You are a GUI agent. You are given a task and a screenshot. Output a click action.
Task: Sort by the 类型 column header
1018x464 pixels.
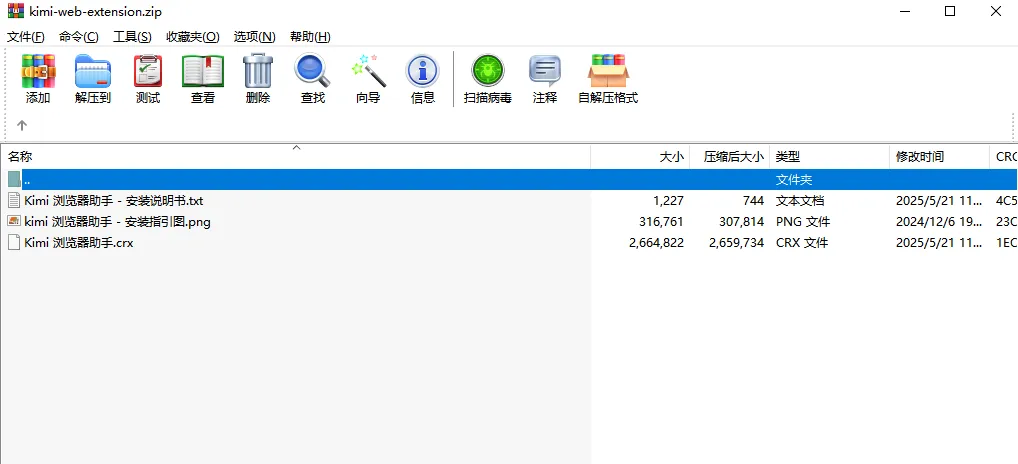[829, 156]
